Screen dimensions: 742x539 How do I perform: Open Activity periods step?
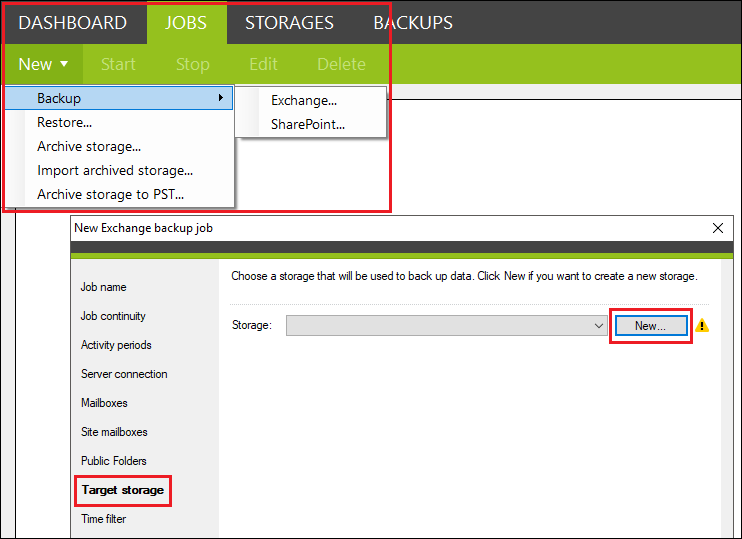tap(116, 345)
